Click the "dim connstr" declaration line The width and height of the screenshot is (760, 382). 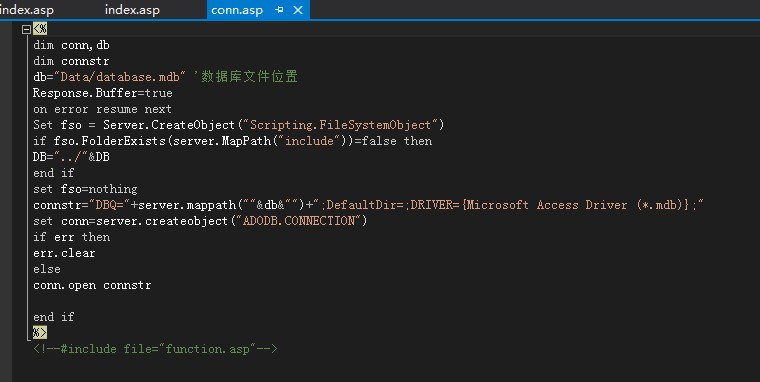click(x=71, y=61)
